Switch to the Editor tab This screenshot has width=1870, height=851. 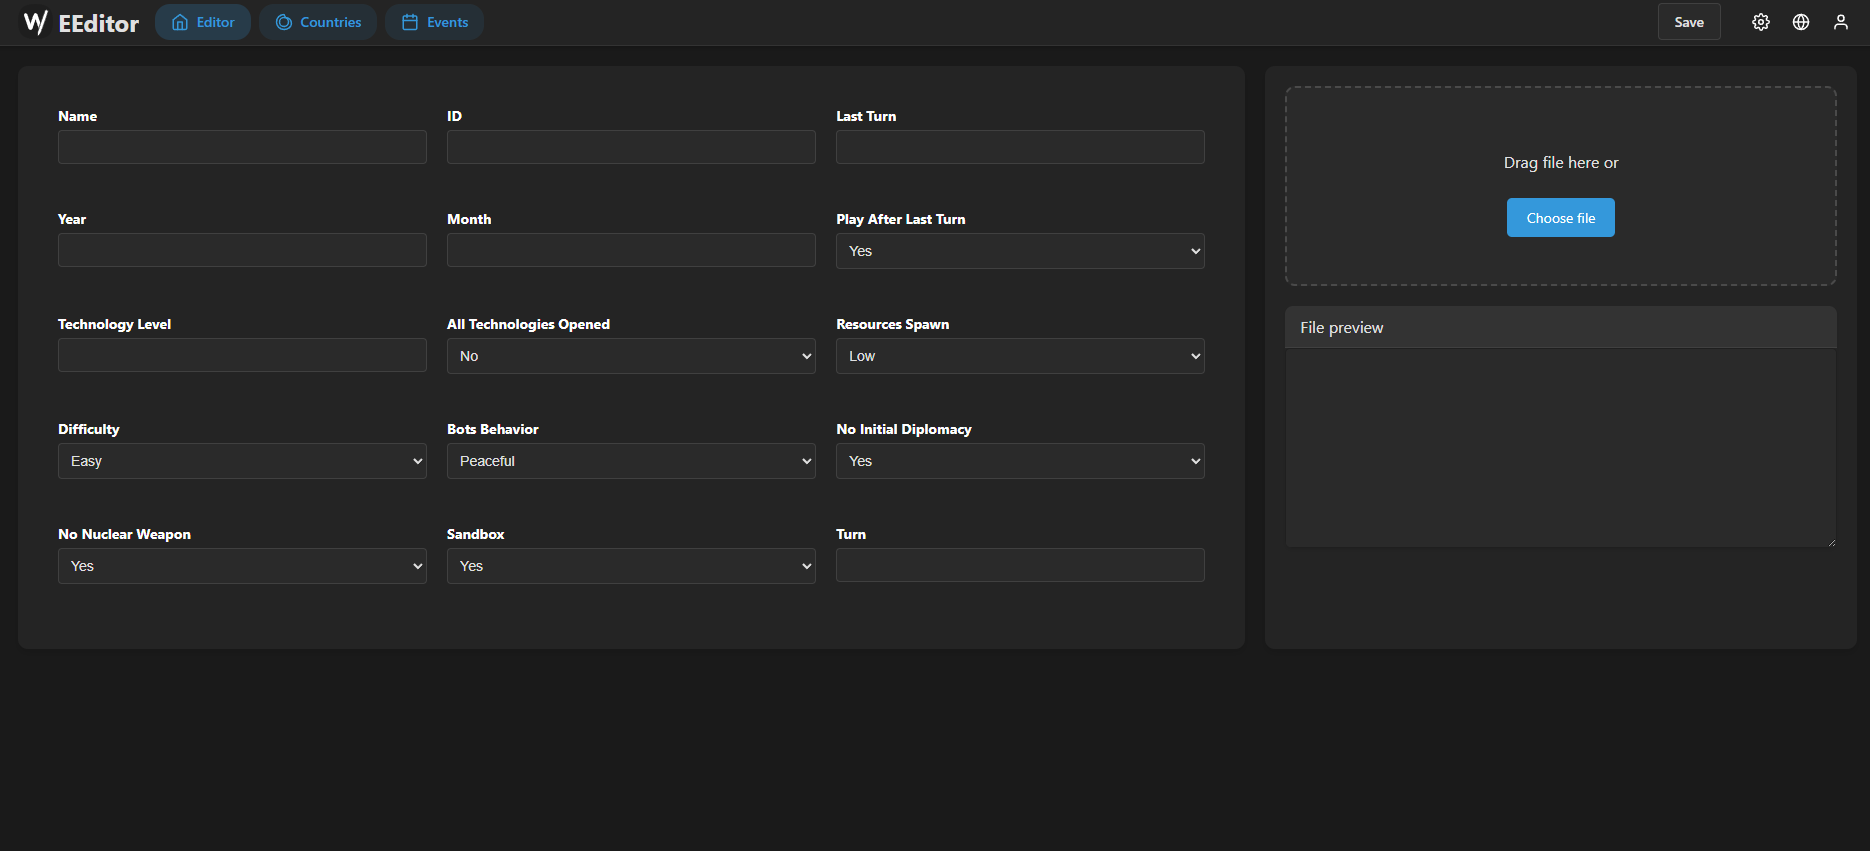[203, 22]
